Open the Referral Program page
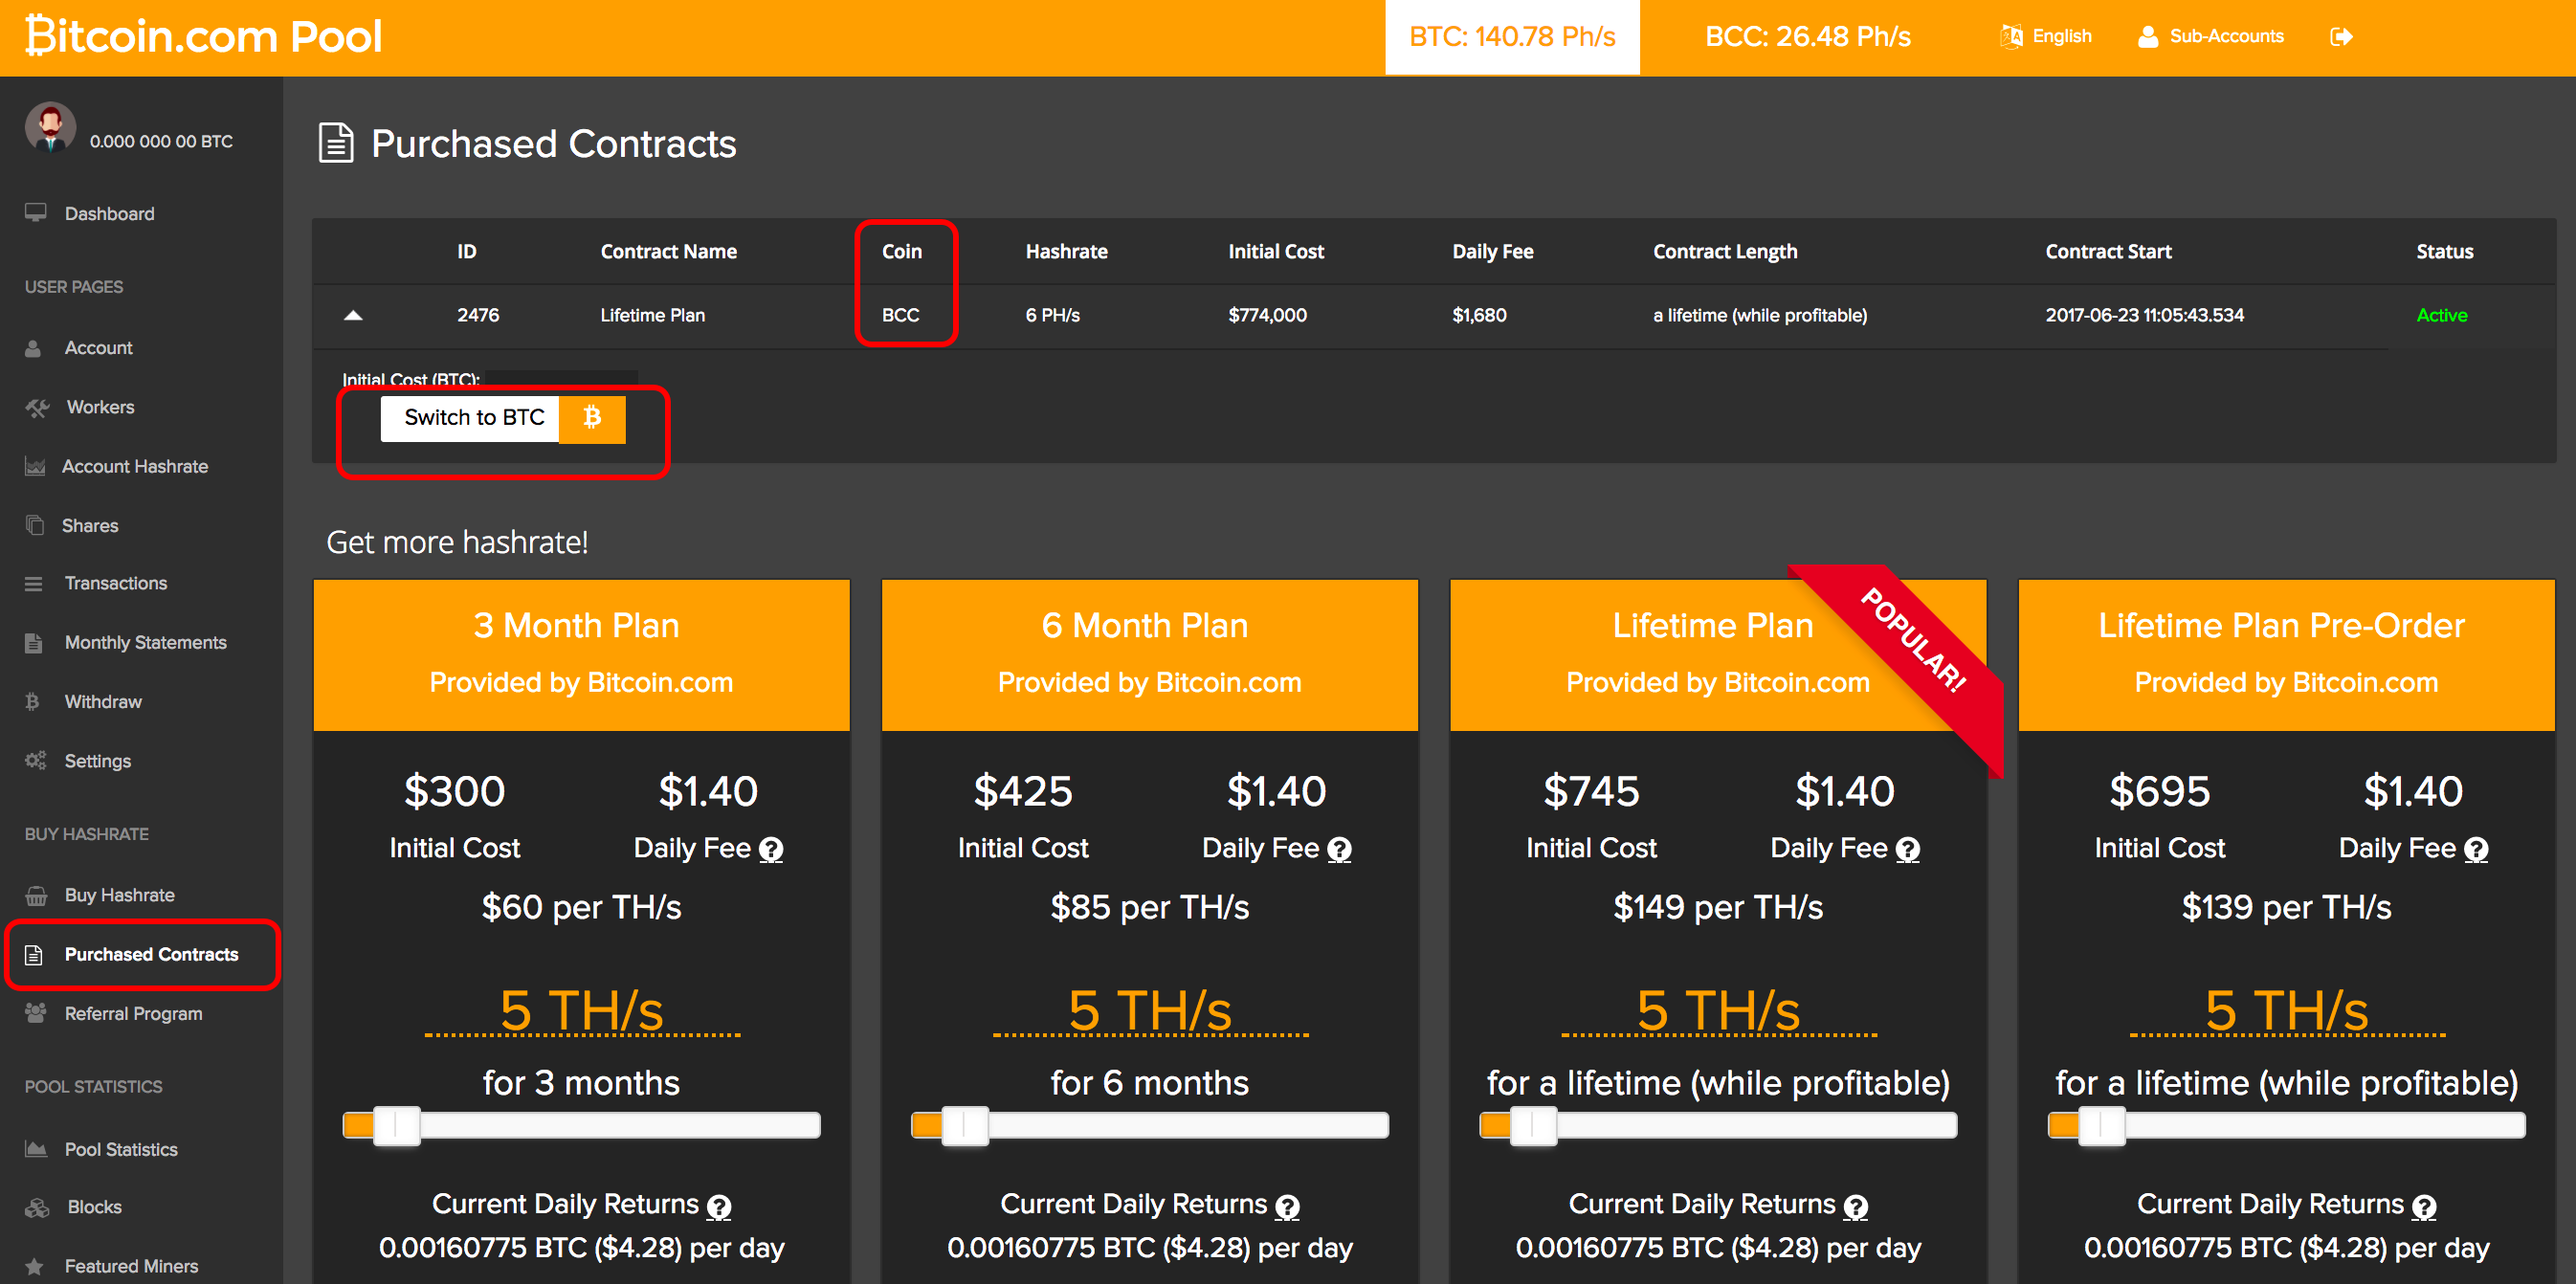 coord(133,1013)
